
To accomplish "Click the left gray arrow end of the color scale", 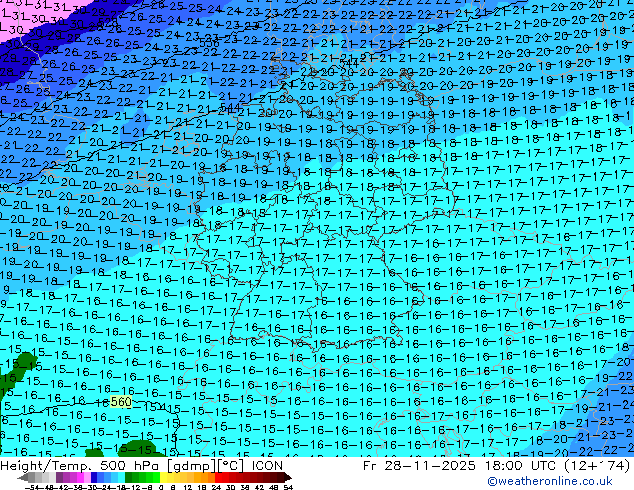I will click(22, 477).
